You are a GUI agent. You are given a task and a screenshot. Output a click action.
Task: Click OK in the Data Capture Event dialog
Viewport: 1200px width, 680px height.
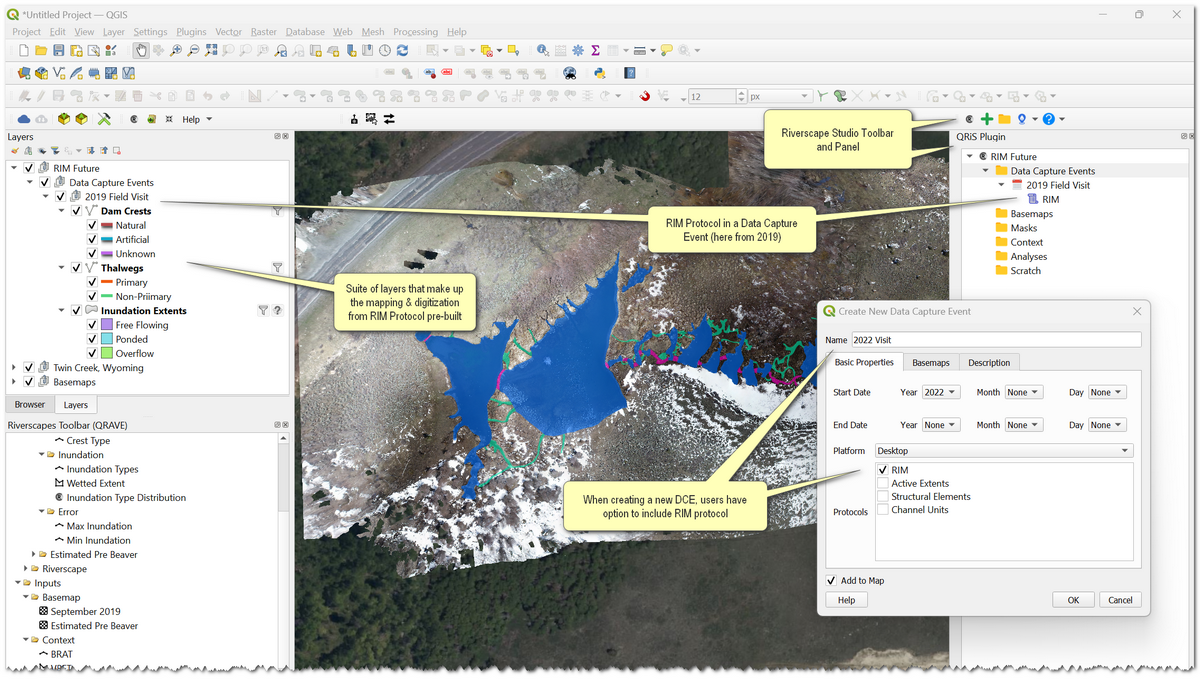pyautogui.click(x=1073, y=600)
